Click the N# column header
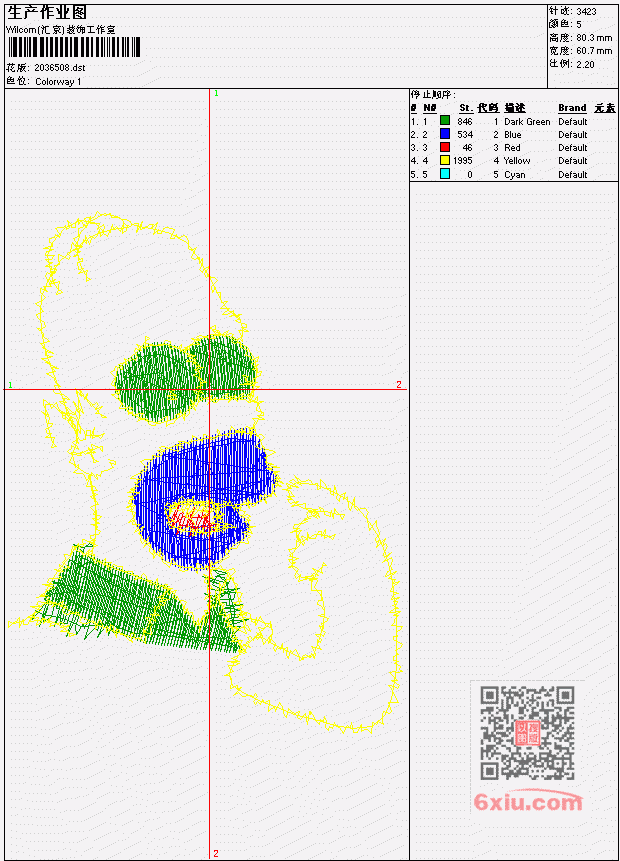Viewport: 620px width, 861px height. [429, 108]
